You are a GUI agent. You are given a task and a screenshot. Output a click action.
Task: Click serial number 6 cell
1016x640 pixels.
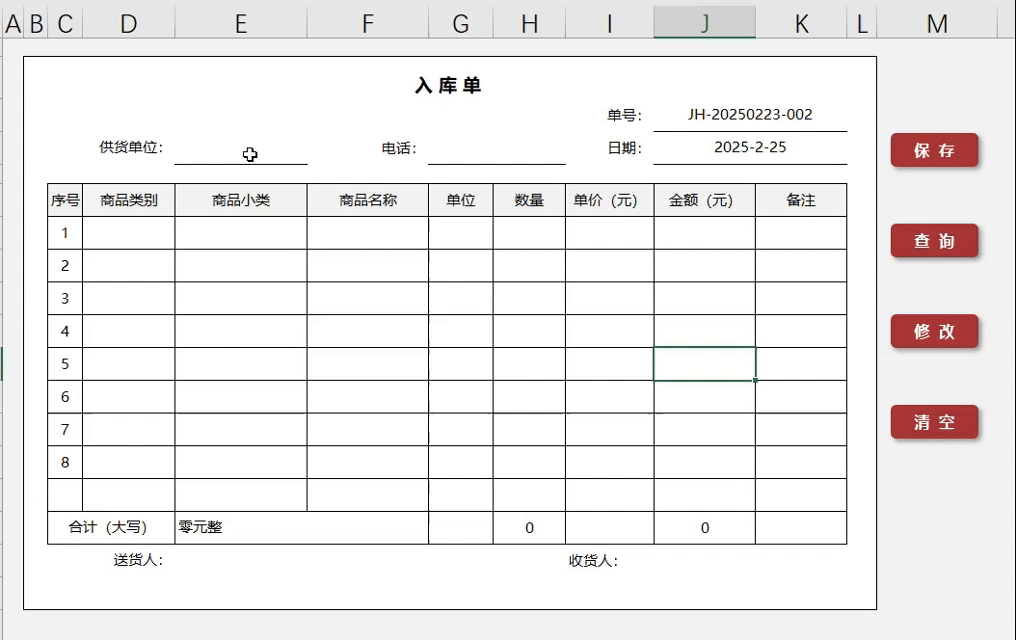[65, 396]
